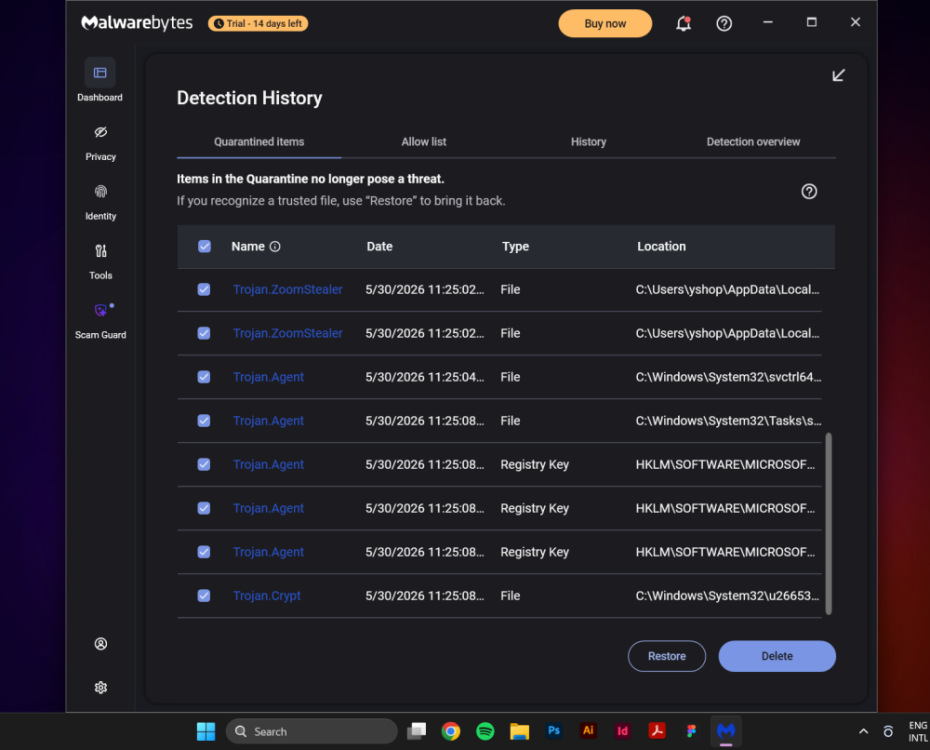930x750 pixels.
Task: Click the Delete button
Action: [777, 656]
